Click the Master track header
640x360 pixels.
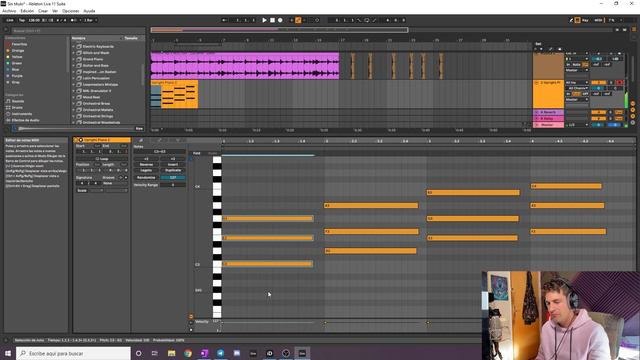[548, 125]
